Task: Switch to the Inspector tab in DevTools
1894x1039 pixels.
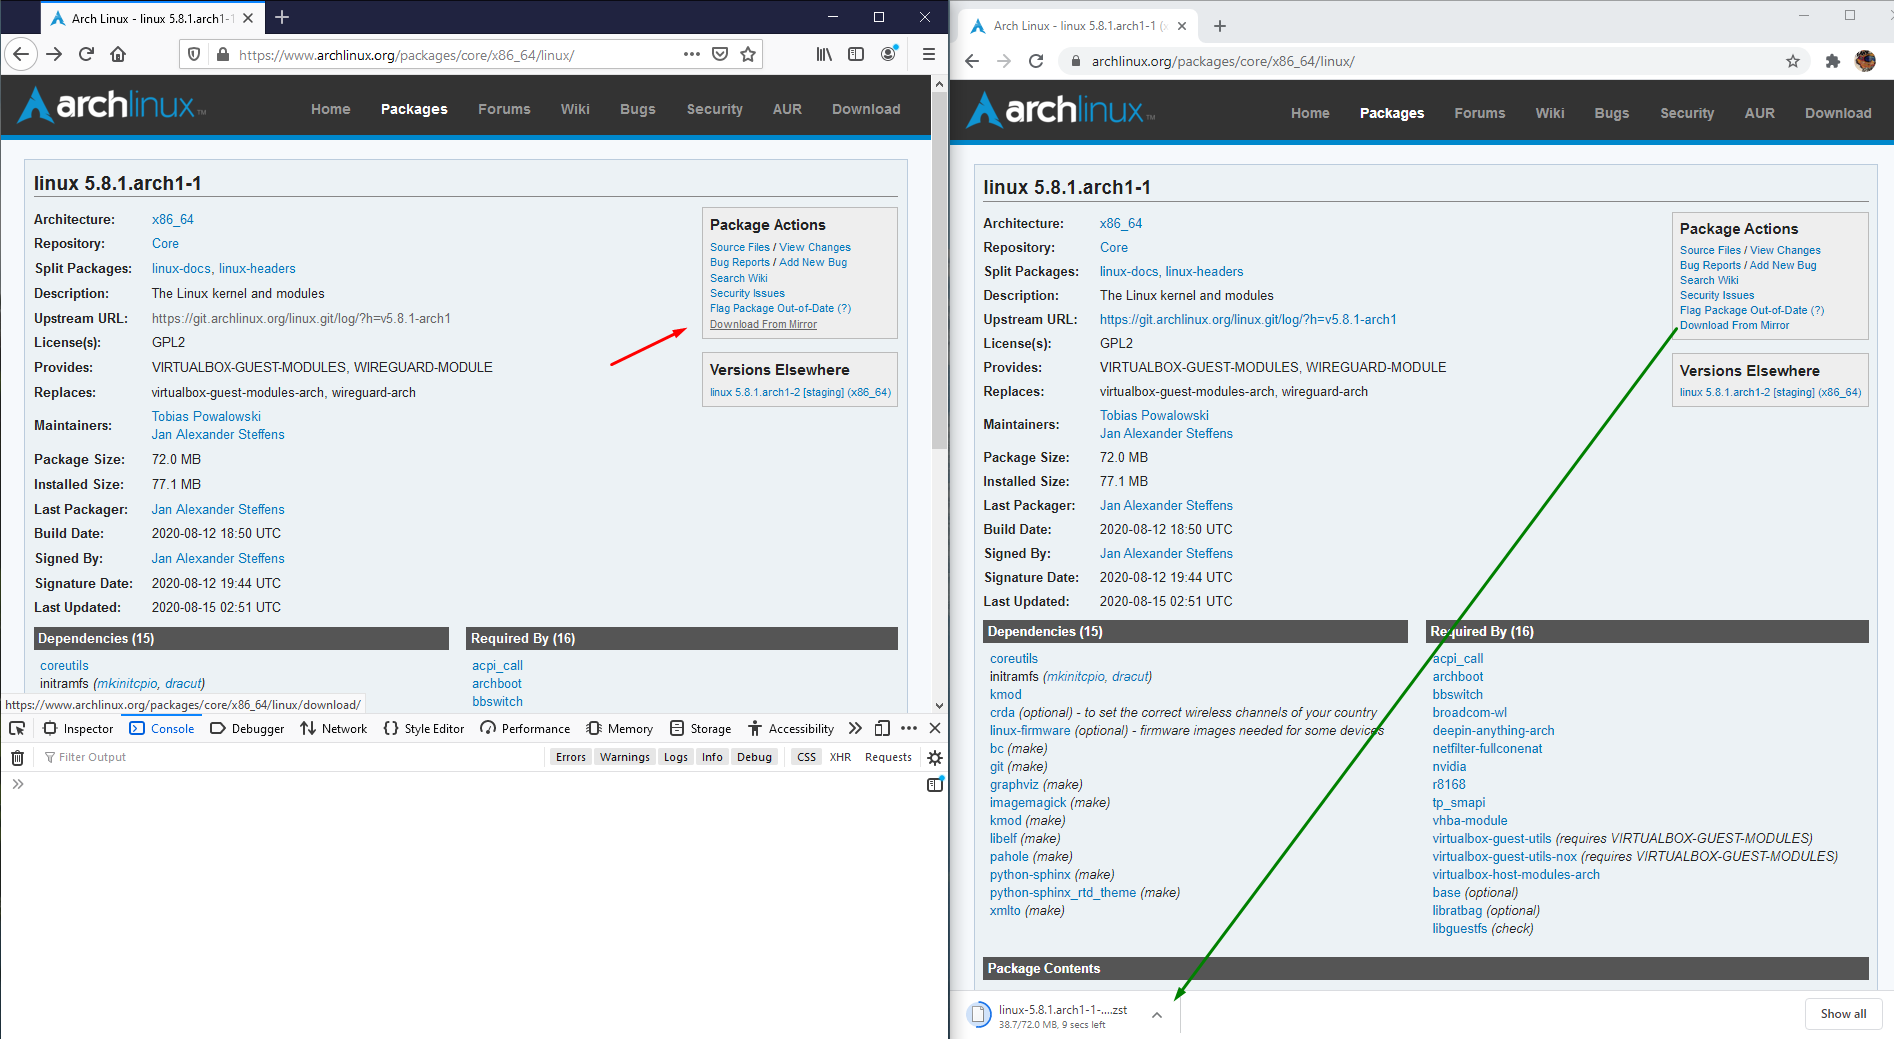Action: click(78, 728)
